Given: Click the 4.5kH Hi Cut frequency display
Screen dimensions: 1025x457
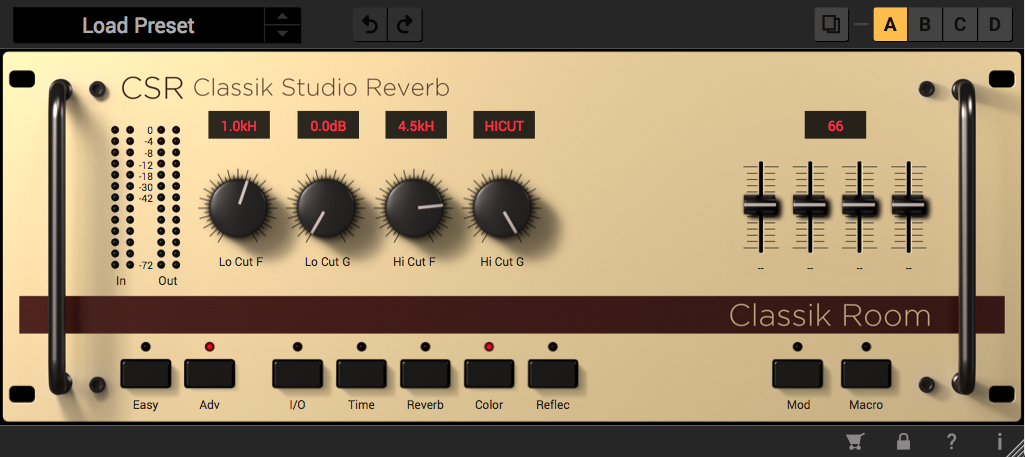Looking at the screenshot, I should click(x=416, y=125).
